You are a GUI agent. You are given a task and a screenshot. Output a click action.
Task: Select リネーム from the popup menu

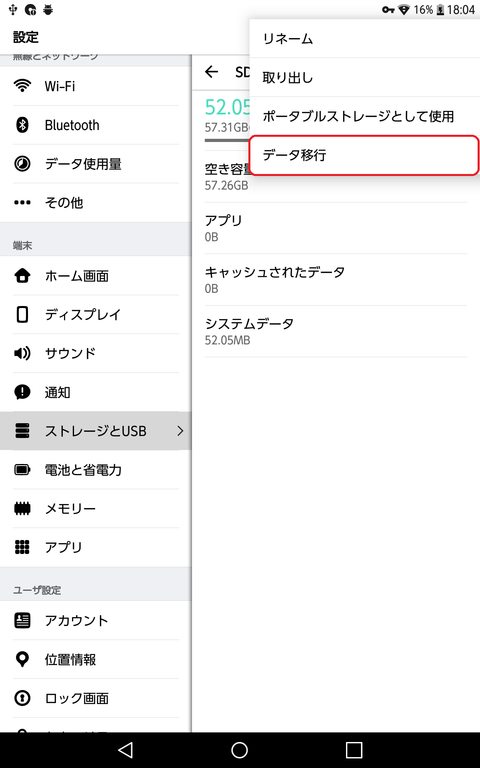click(364, 39)
